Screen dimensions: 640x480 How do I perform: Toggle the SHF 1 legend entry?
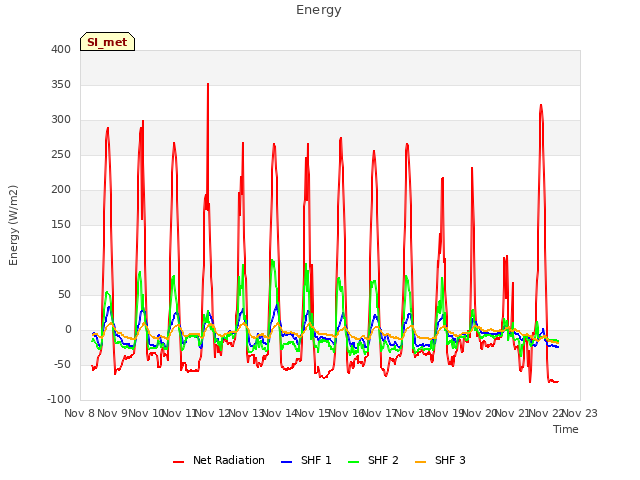point(307,460)
